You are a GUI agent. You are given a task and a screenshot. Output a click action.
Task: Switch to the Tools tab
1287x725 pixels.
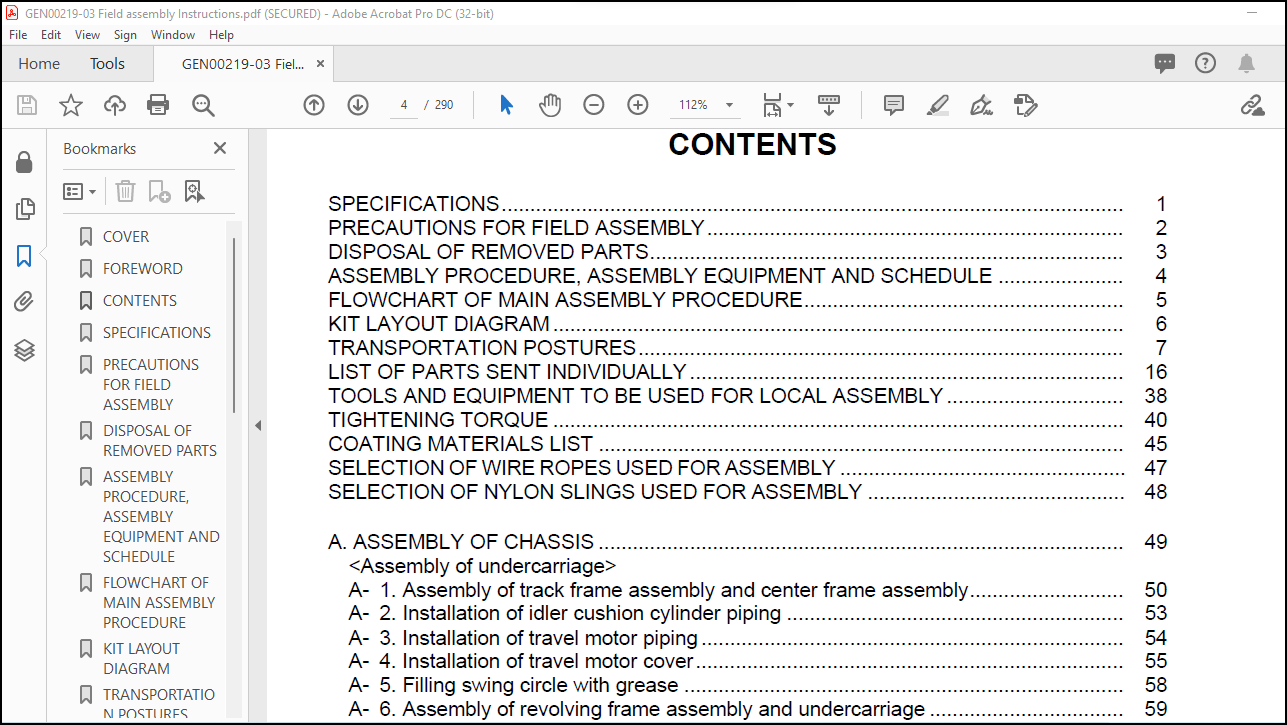click(x=107, y=63)
